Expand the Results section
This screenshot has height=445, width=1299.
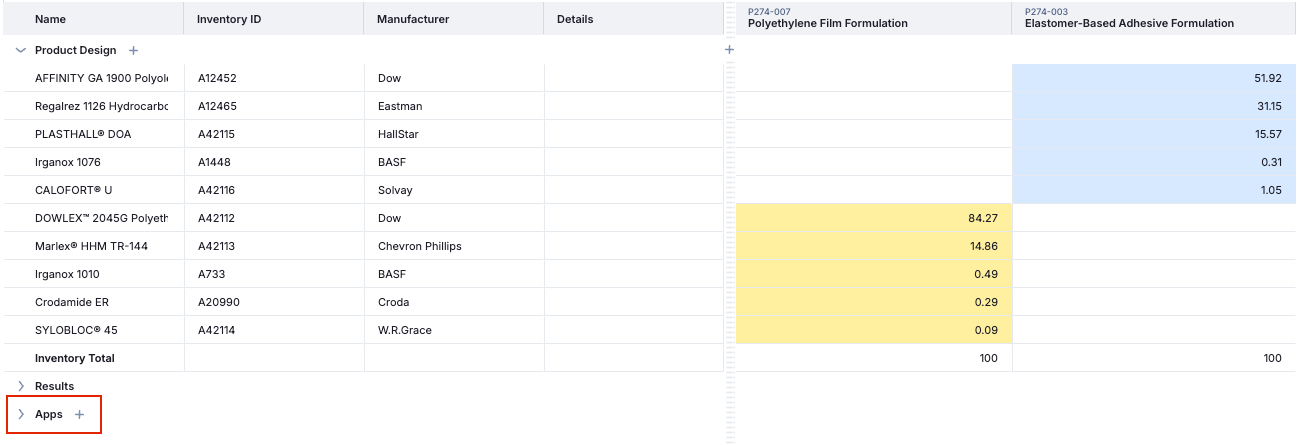[x=21, y=386]
